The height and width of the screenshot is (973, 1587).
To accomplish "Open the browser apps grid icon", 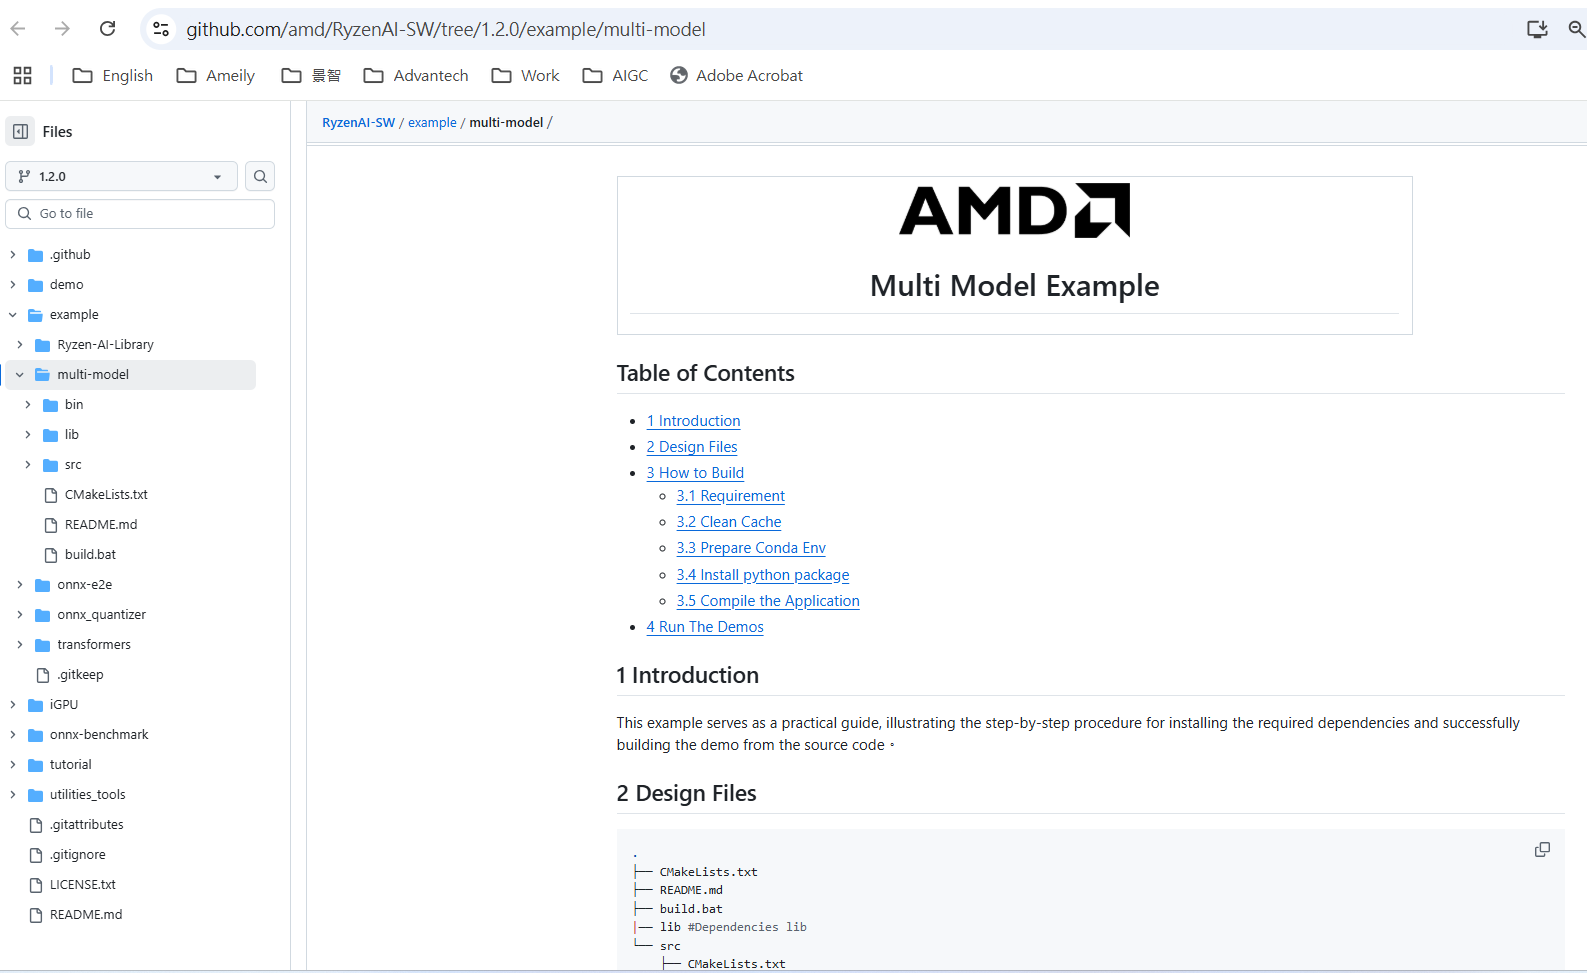I will pyautogui.click(x=22, y=76).
